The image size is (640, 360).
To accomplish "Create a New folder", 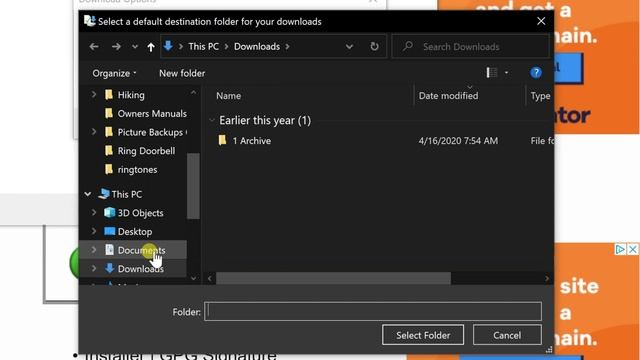I will (x=182, y=73).
